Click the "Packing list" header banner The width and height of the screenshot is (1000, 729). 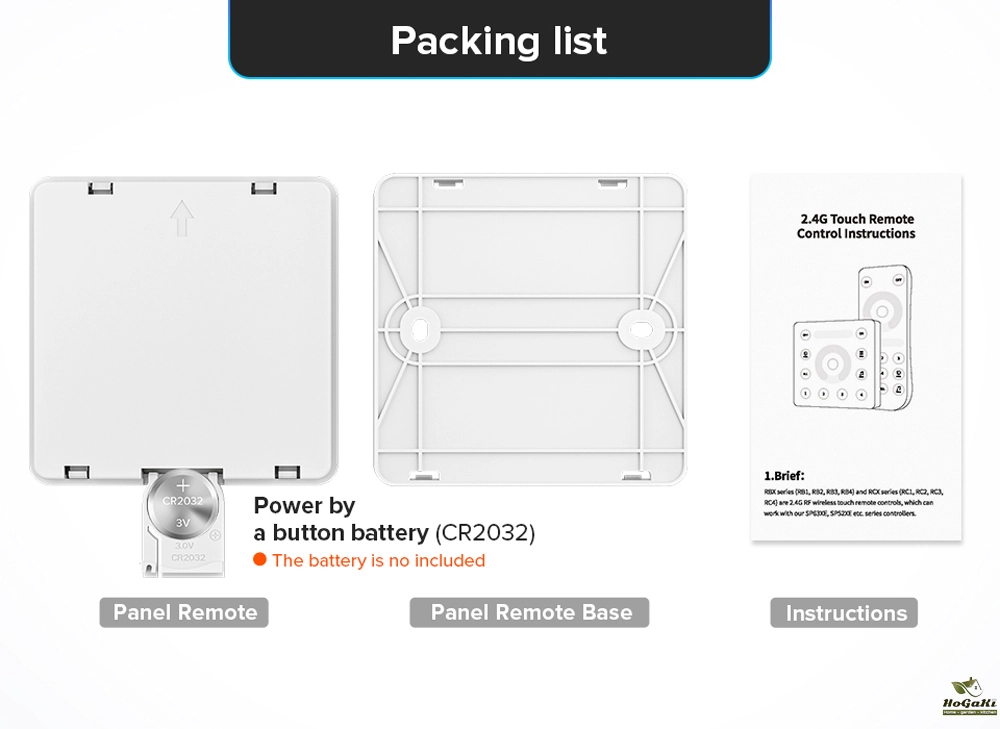(499, 40)
